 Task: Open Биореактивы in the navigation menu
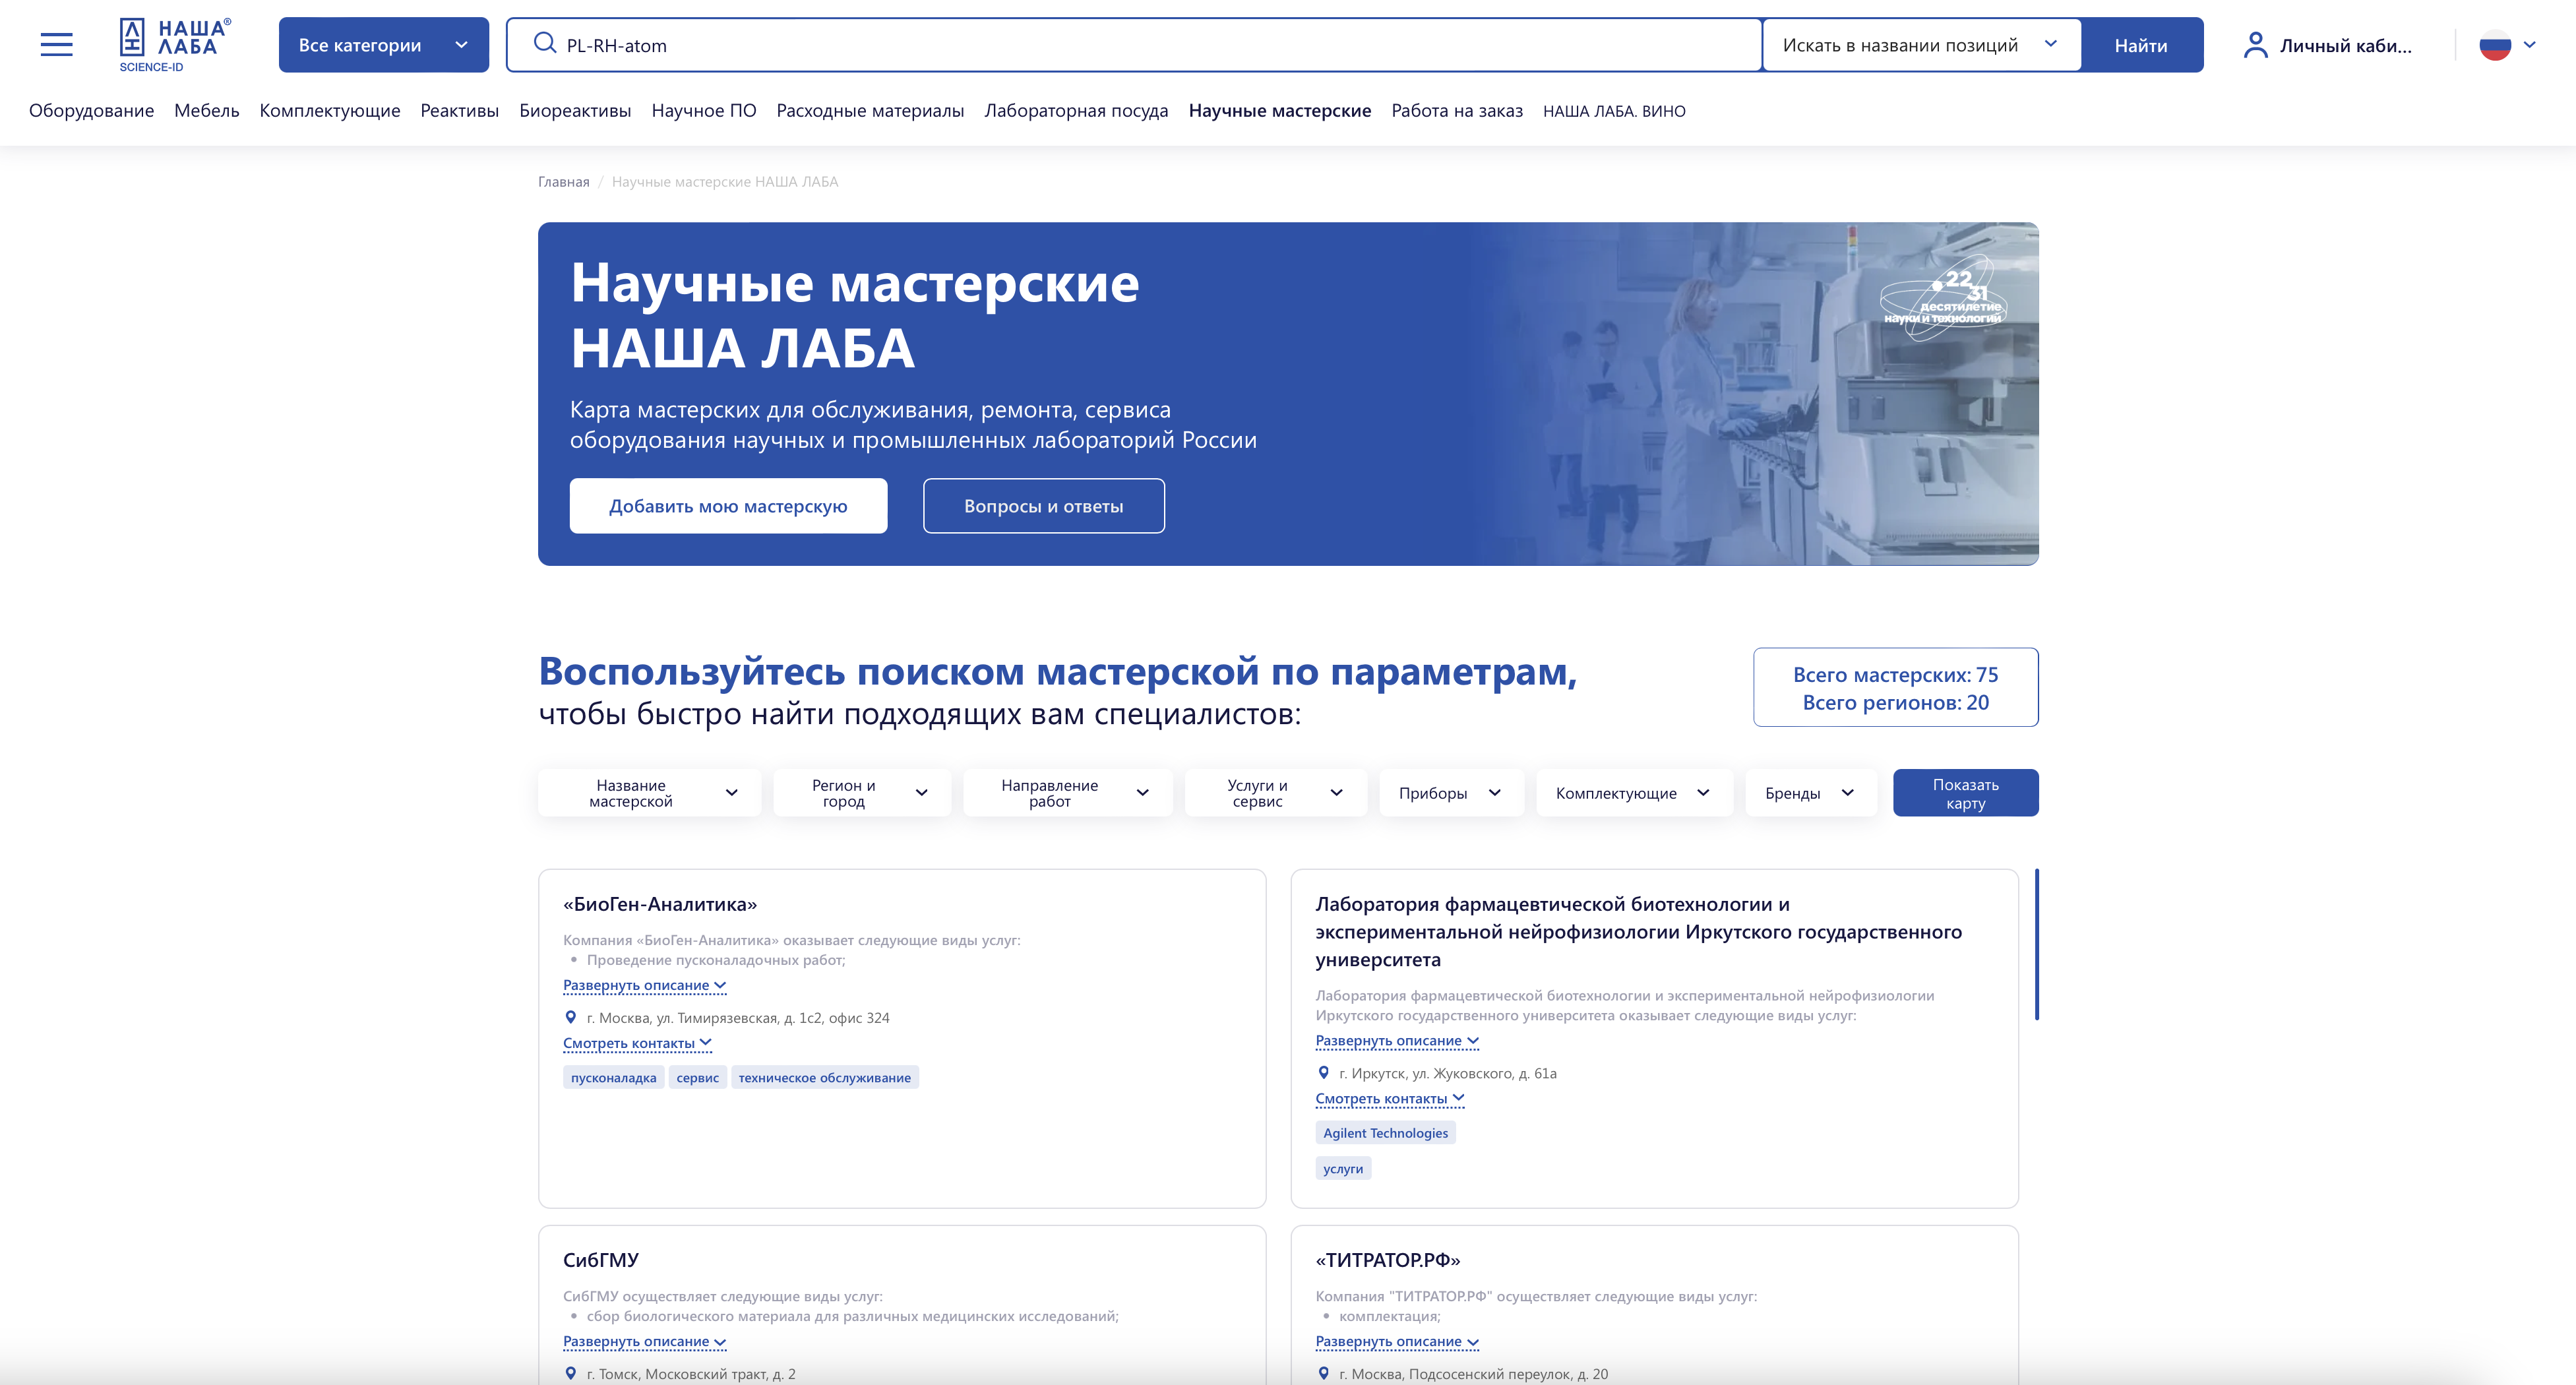tap(575, 111)
